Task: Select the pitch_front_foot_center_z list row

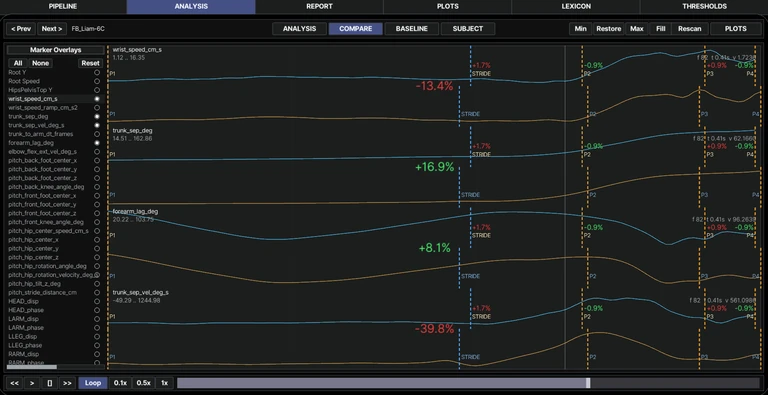Action: 55,214
